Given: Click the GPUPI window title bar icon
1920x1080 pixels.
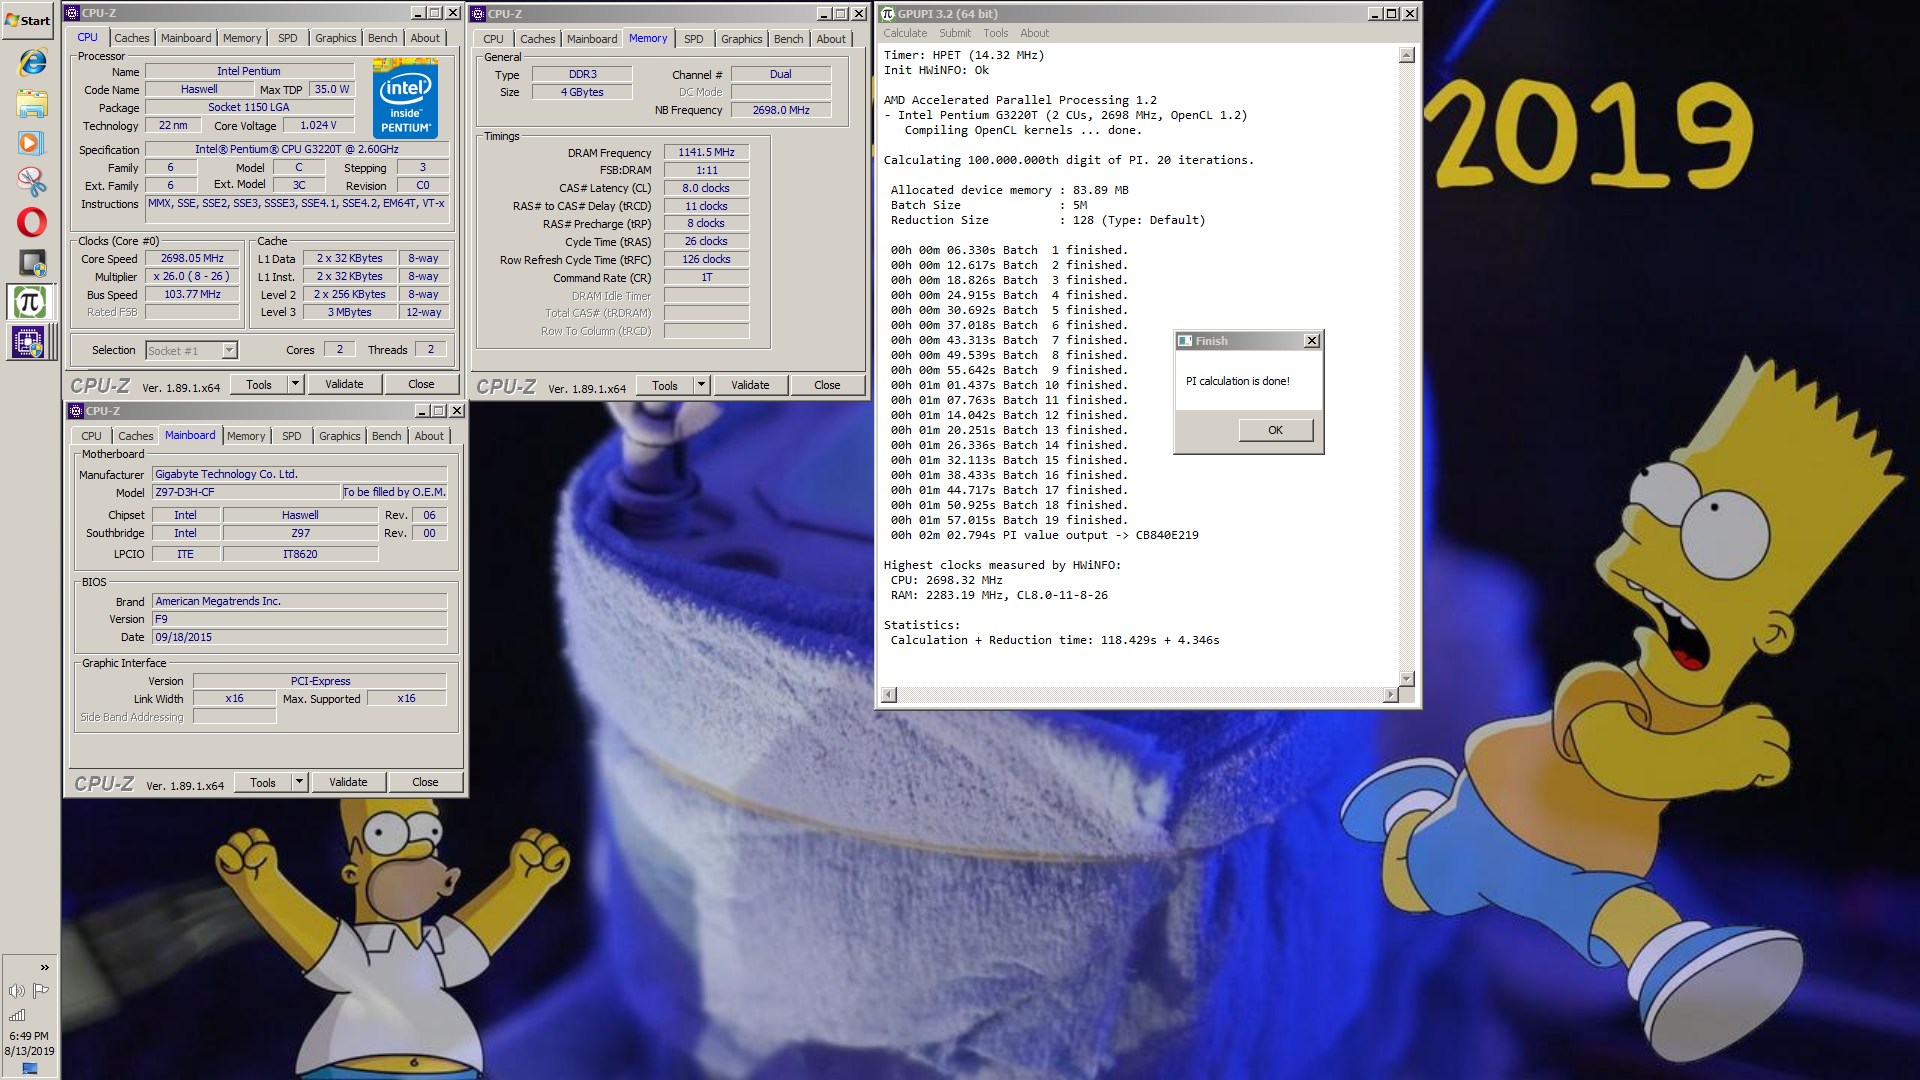Looking at the screenshot, I should [887, 14].
